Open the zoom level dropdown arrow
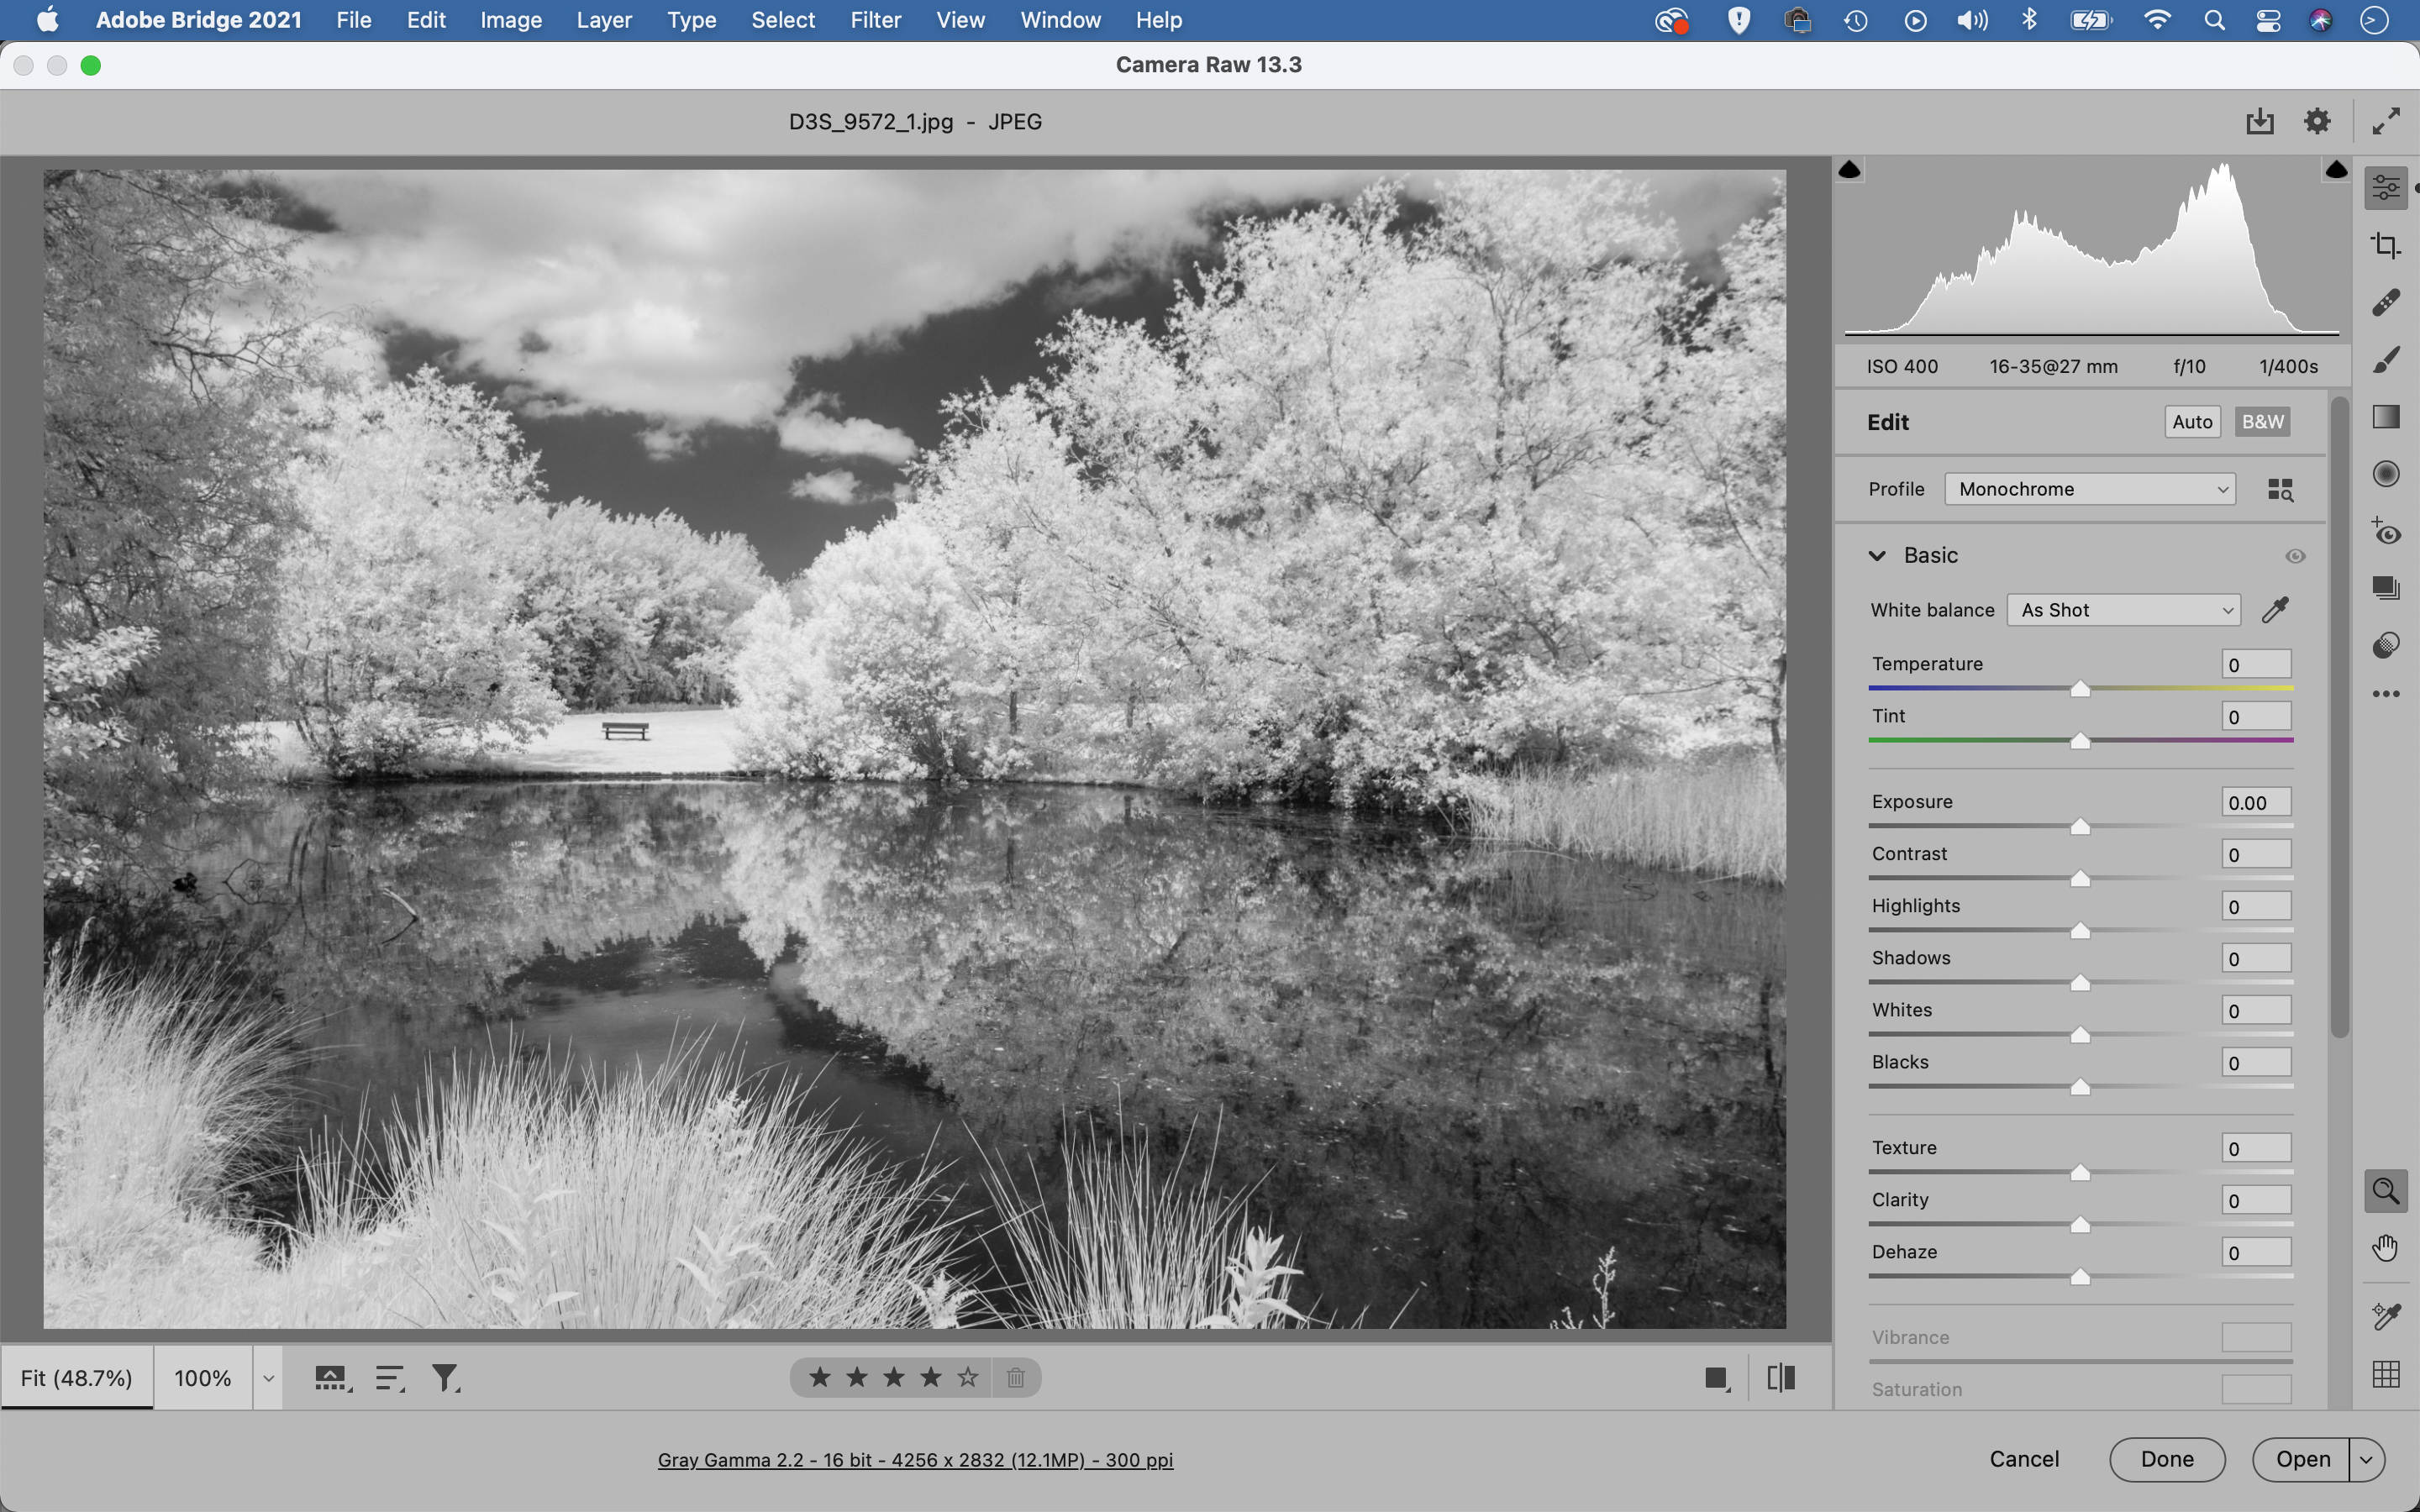 (268, 1378)
